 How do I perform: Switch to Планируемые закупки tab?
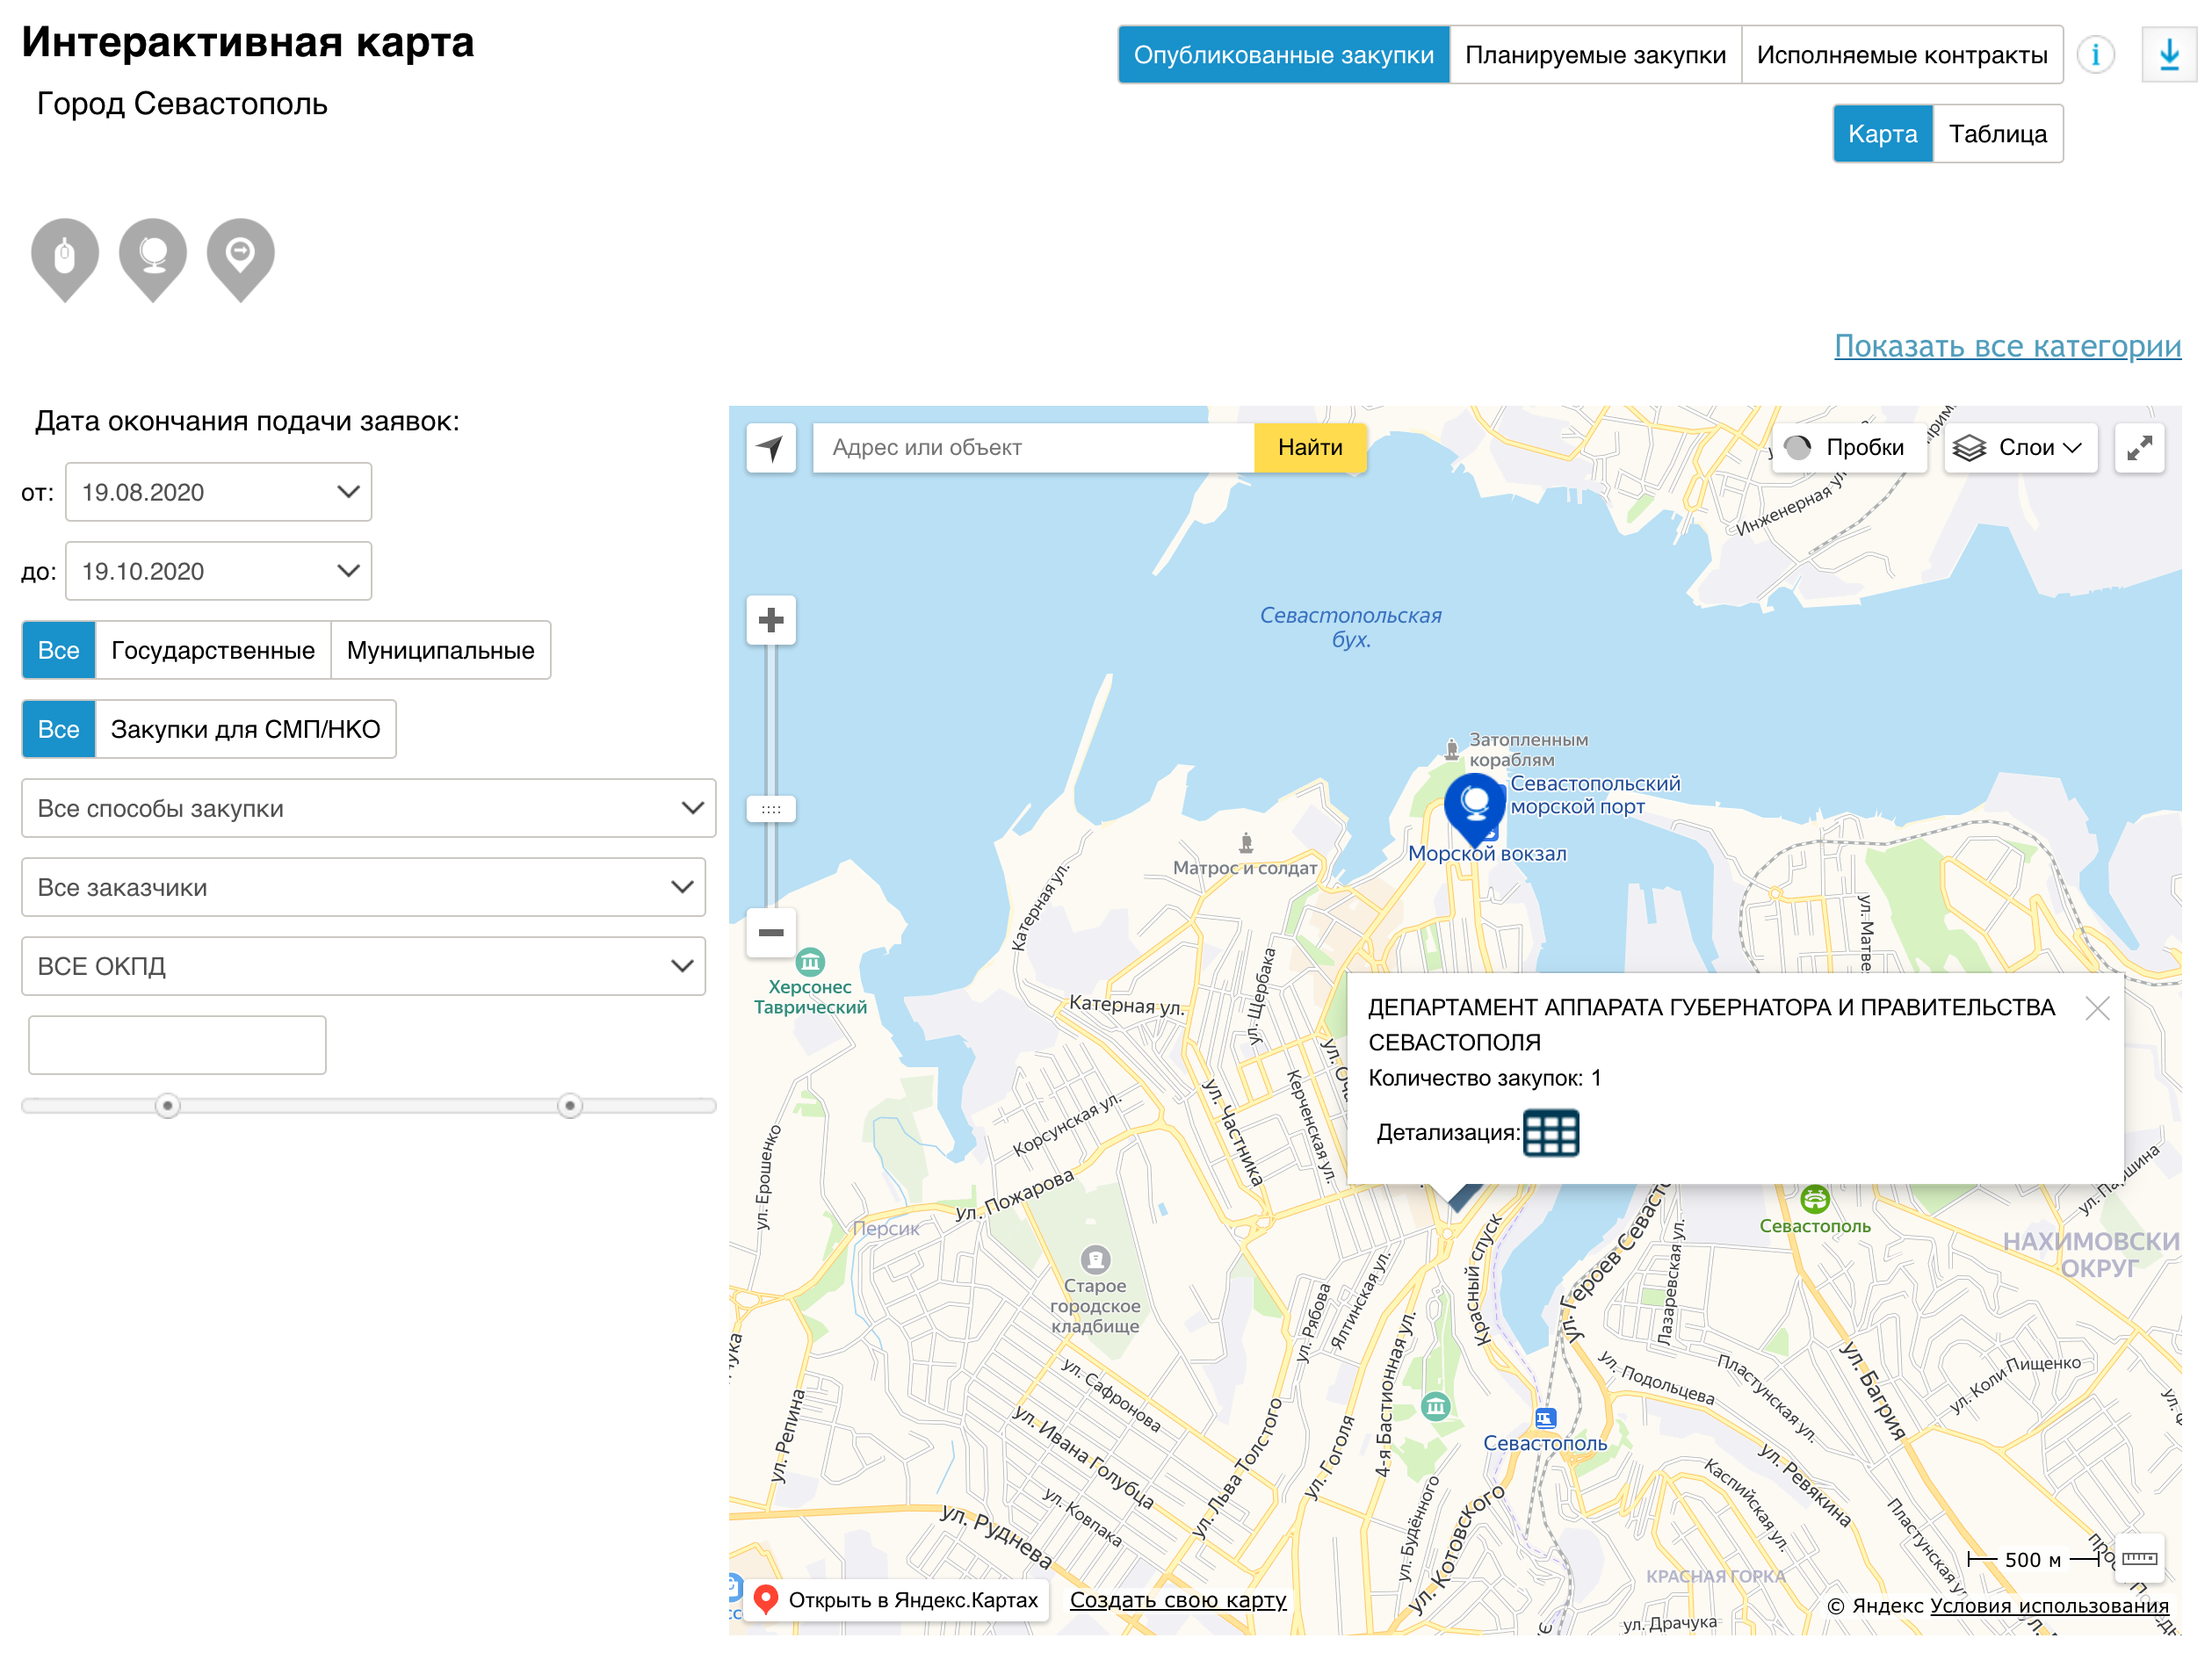click(x=1594, y=55)
